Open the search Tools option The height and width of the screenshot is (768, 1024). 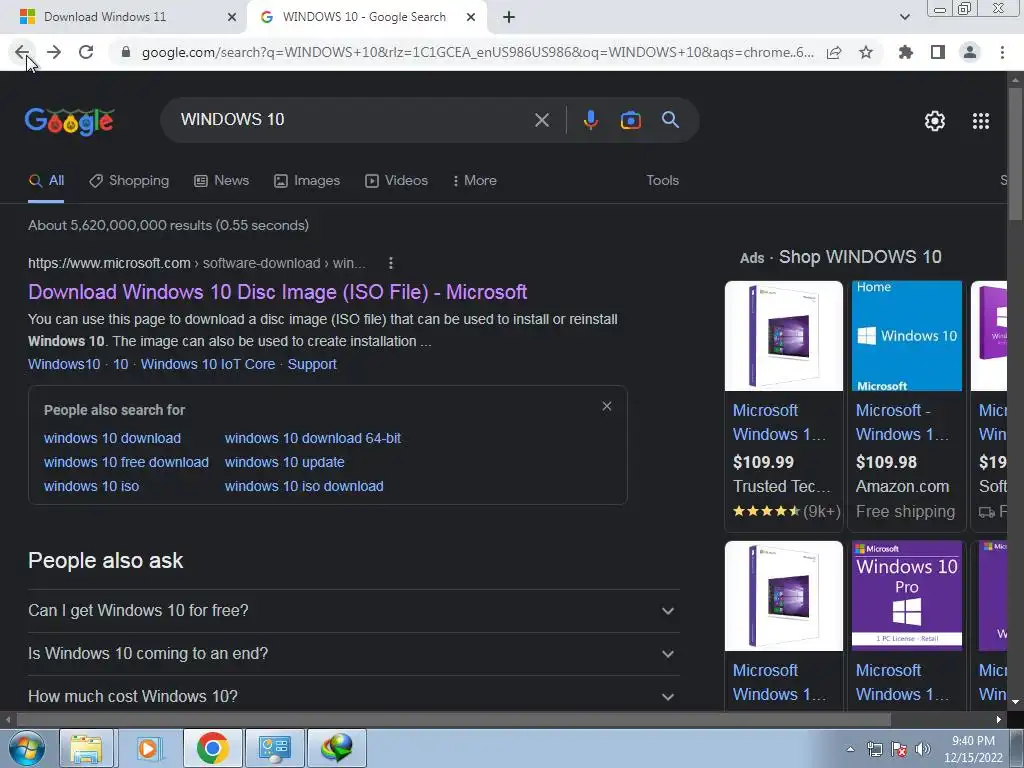click(x=662, y=180)
